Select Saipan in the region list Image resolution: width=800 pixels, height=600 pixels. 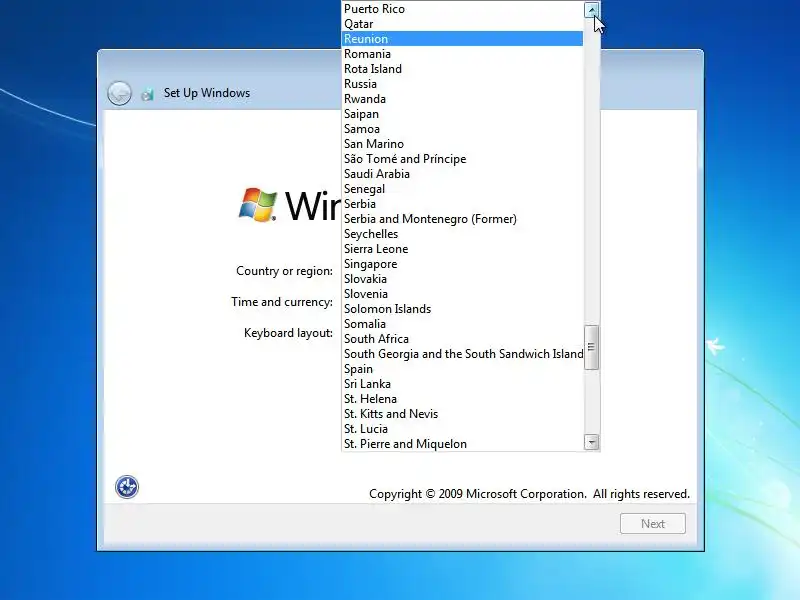point(462,114)
